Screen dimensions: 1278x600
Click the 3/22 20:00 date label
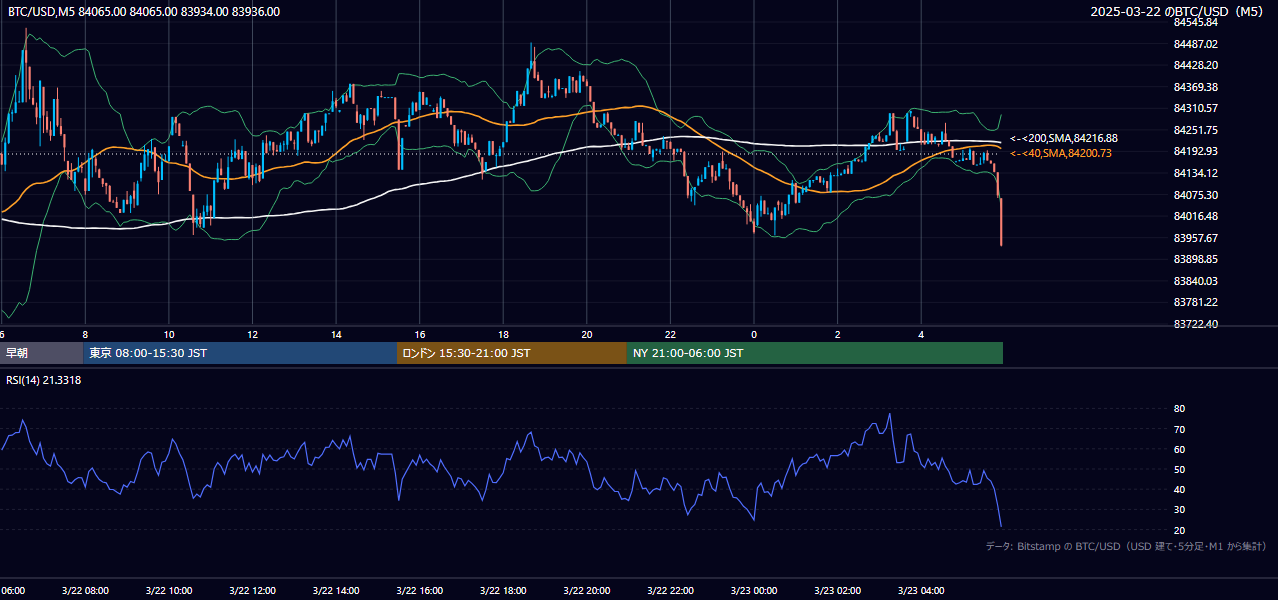click(586, 591)
